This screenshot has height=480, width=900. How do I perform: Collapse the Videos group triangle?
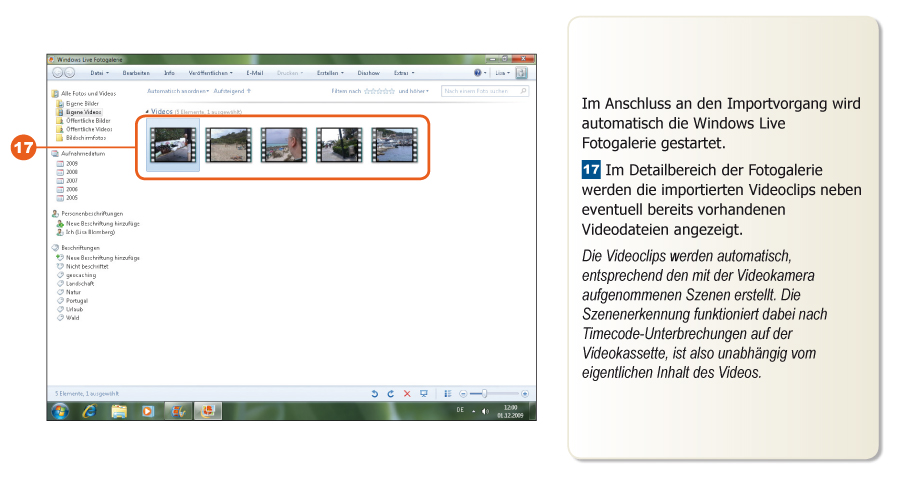tap(147, 112)
